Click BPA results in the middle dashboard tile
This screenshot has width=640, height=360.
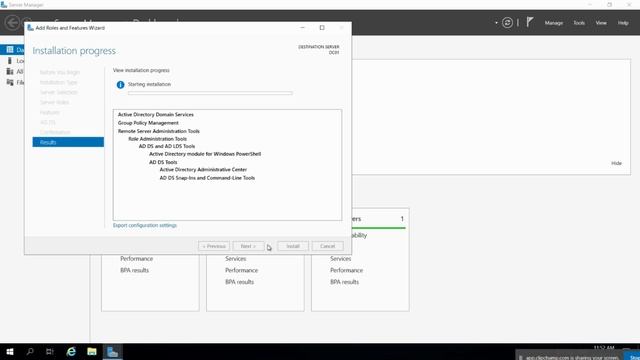pos(240,282)
